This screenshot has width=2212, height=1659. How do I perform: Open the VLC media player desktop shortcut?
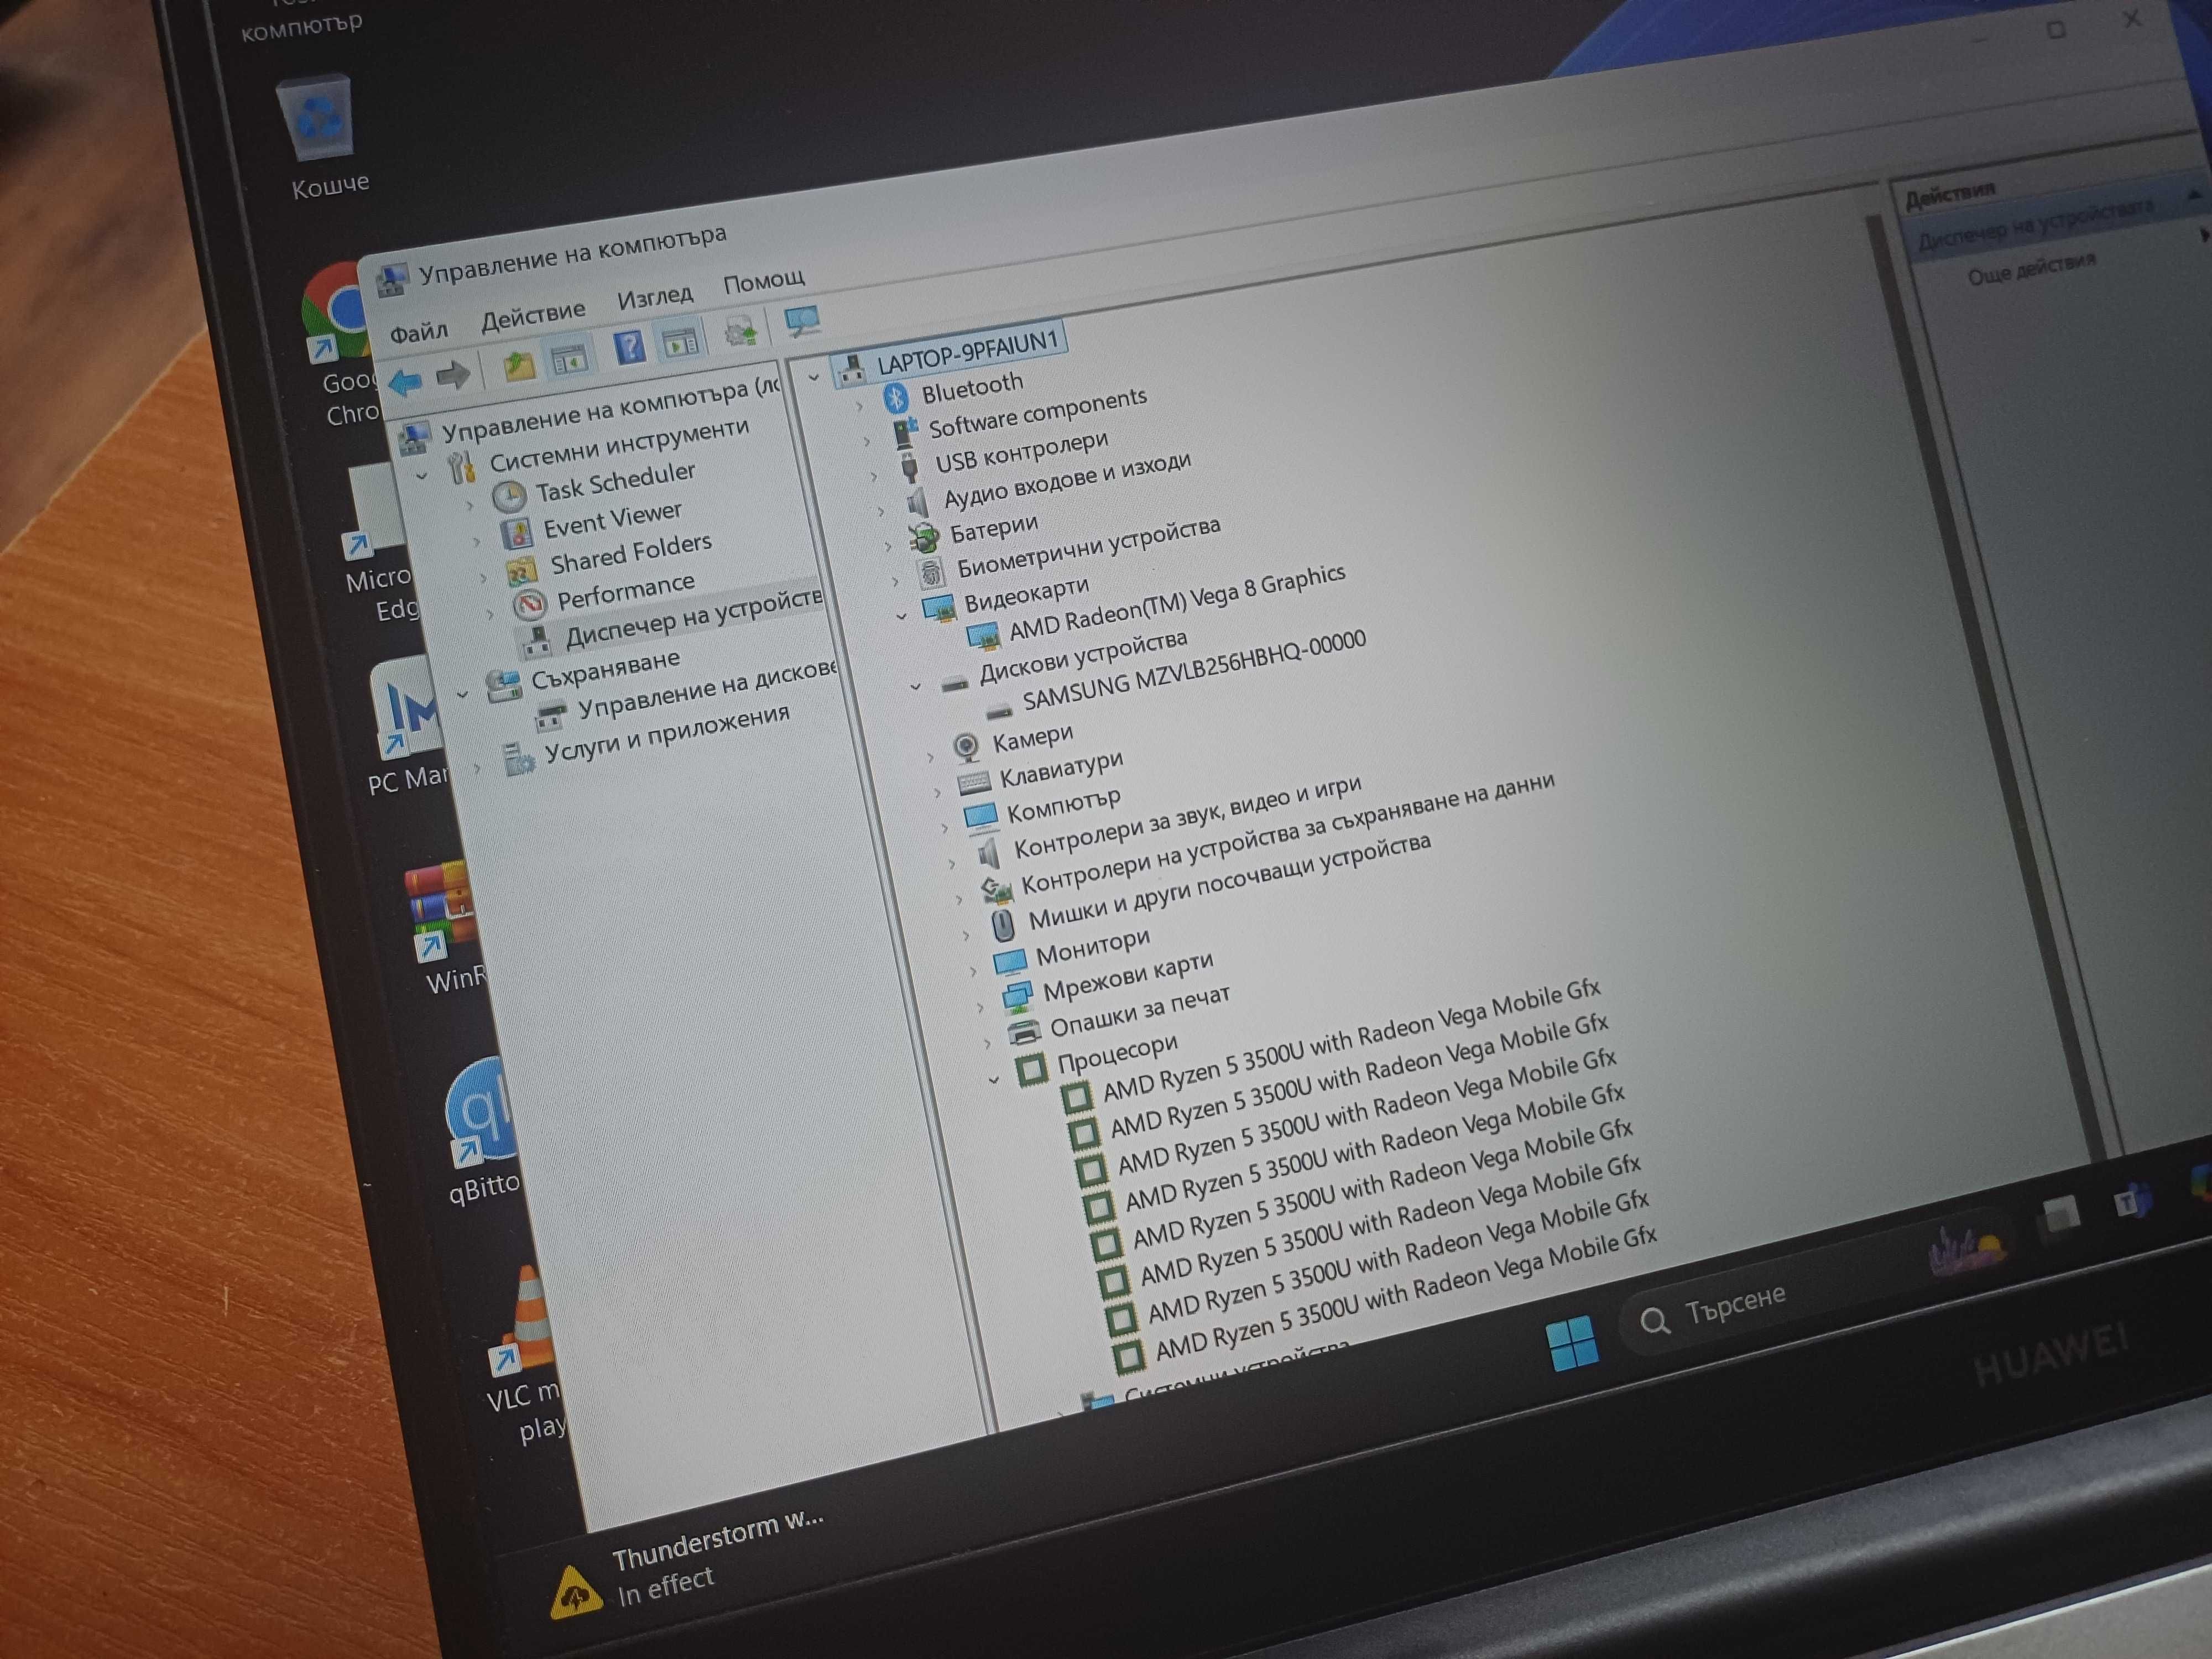(x=525, y=1355)
